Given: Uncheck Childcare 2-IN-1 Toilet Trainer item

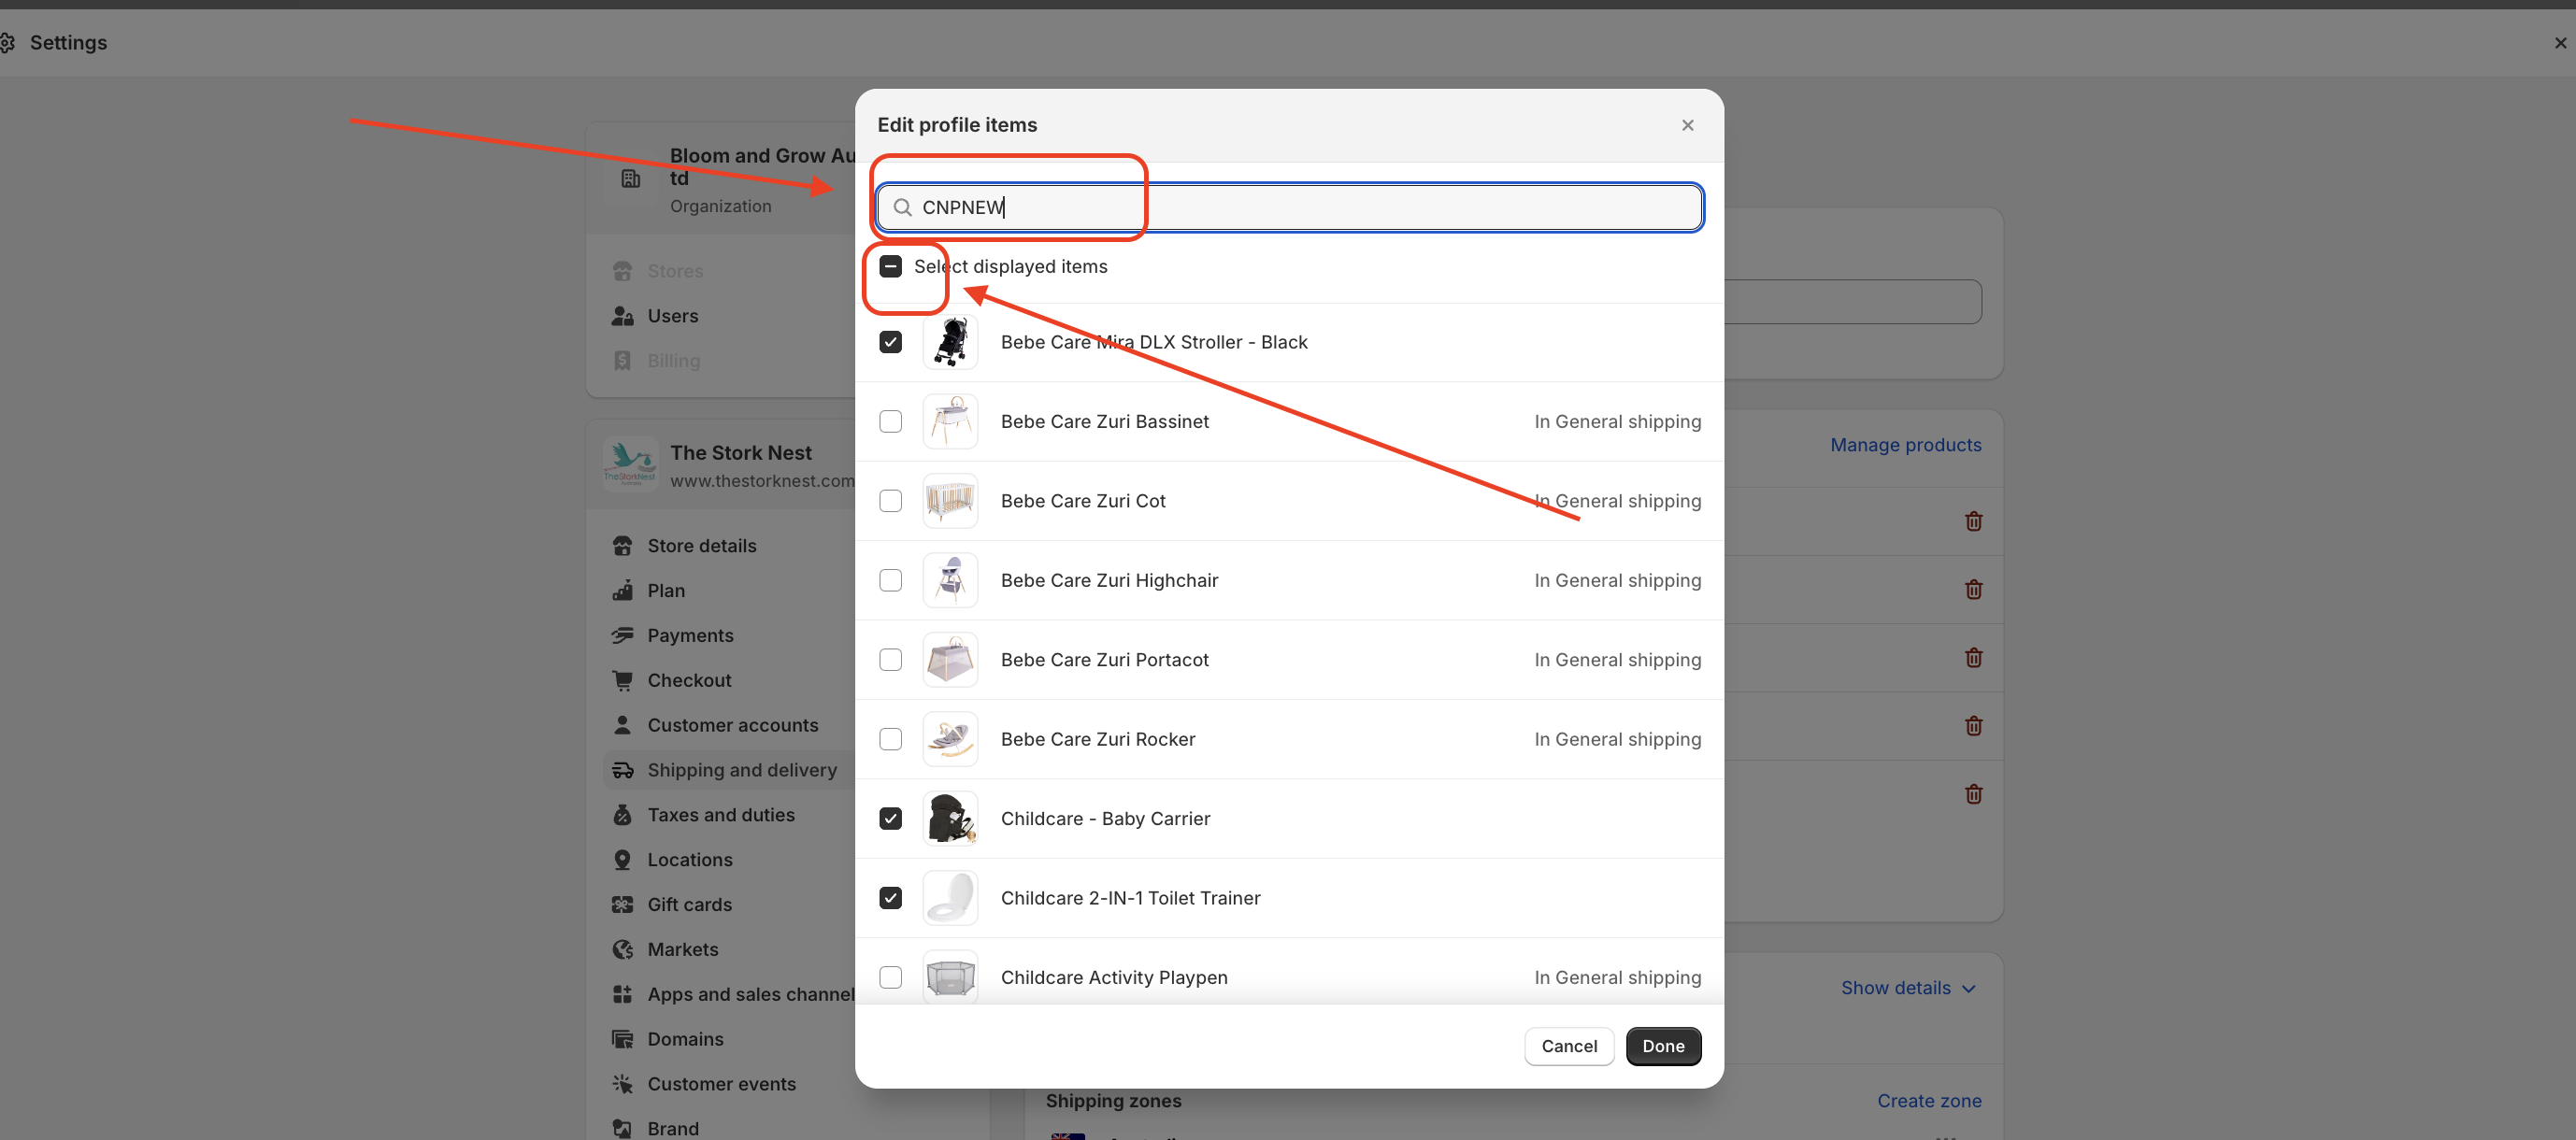Looking at the screenshot, I should [890, 898].
